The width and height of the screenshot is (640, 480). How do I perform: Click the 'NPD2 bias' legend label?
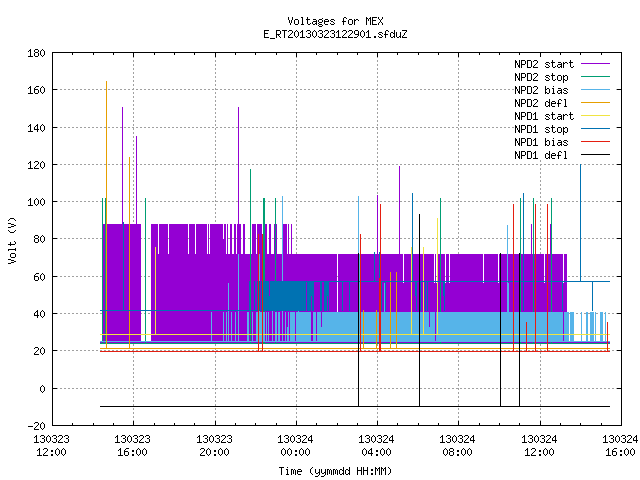point(541,90)
